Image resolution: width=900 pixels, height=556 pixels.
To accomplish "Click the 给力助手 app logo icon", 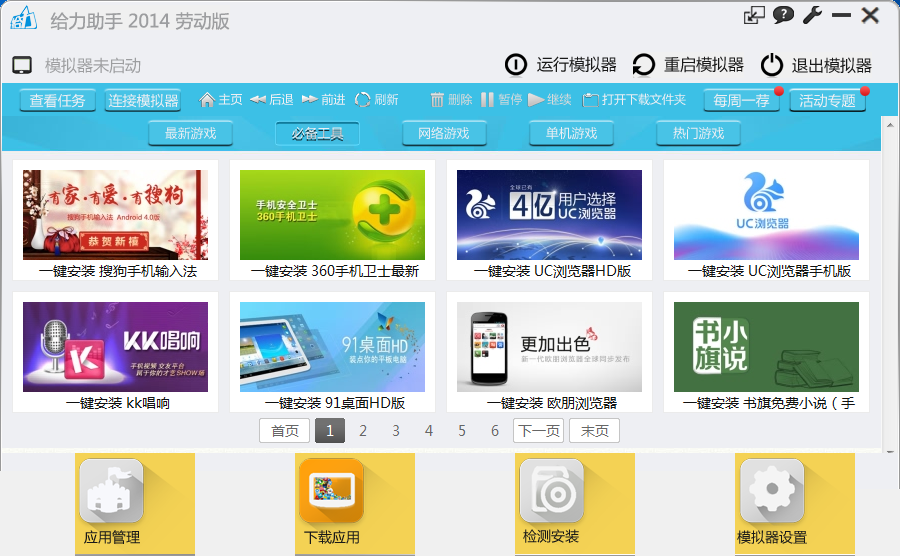I will point(24,18).
